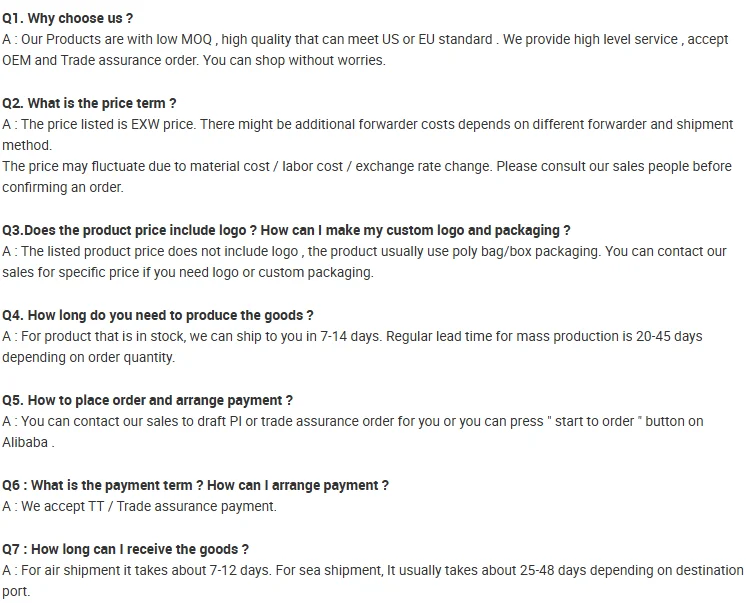
Task: Click the 'Q1. Why choose us ?' heading
Action: 68,19
